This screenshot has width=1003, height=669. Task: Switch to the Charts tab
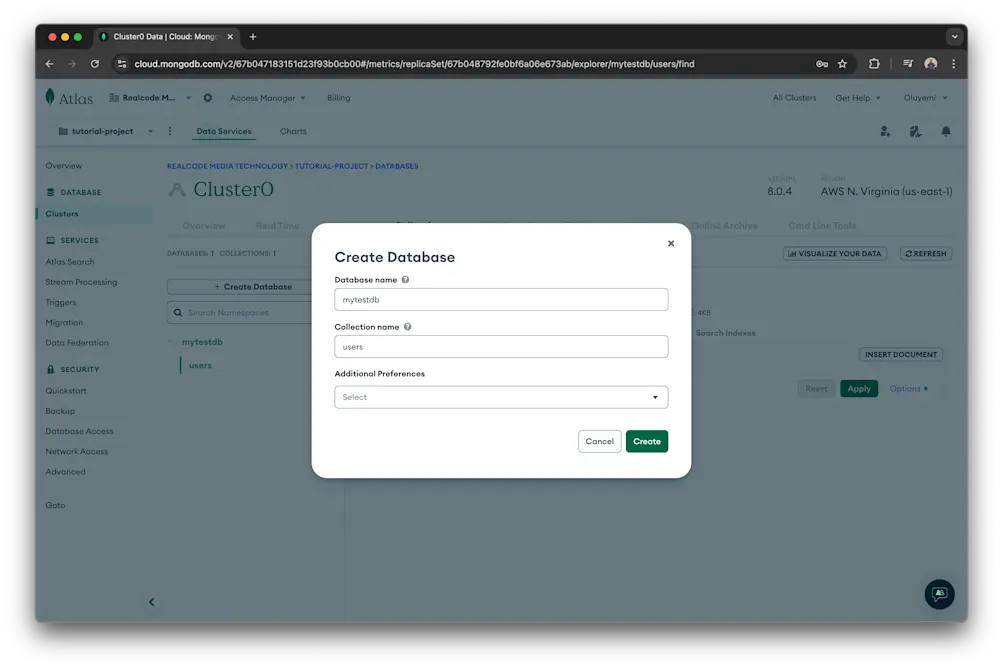point(292,130)
